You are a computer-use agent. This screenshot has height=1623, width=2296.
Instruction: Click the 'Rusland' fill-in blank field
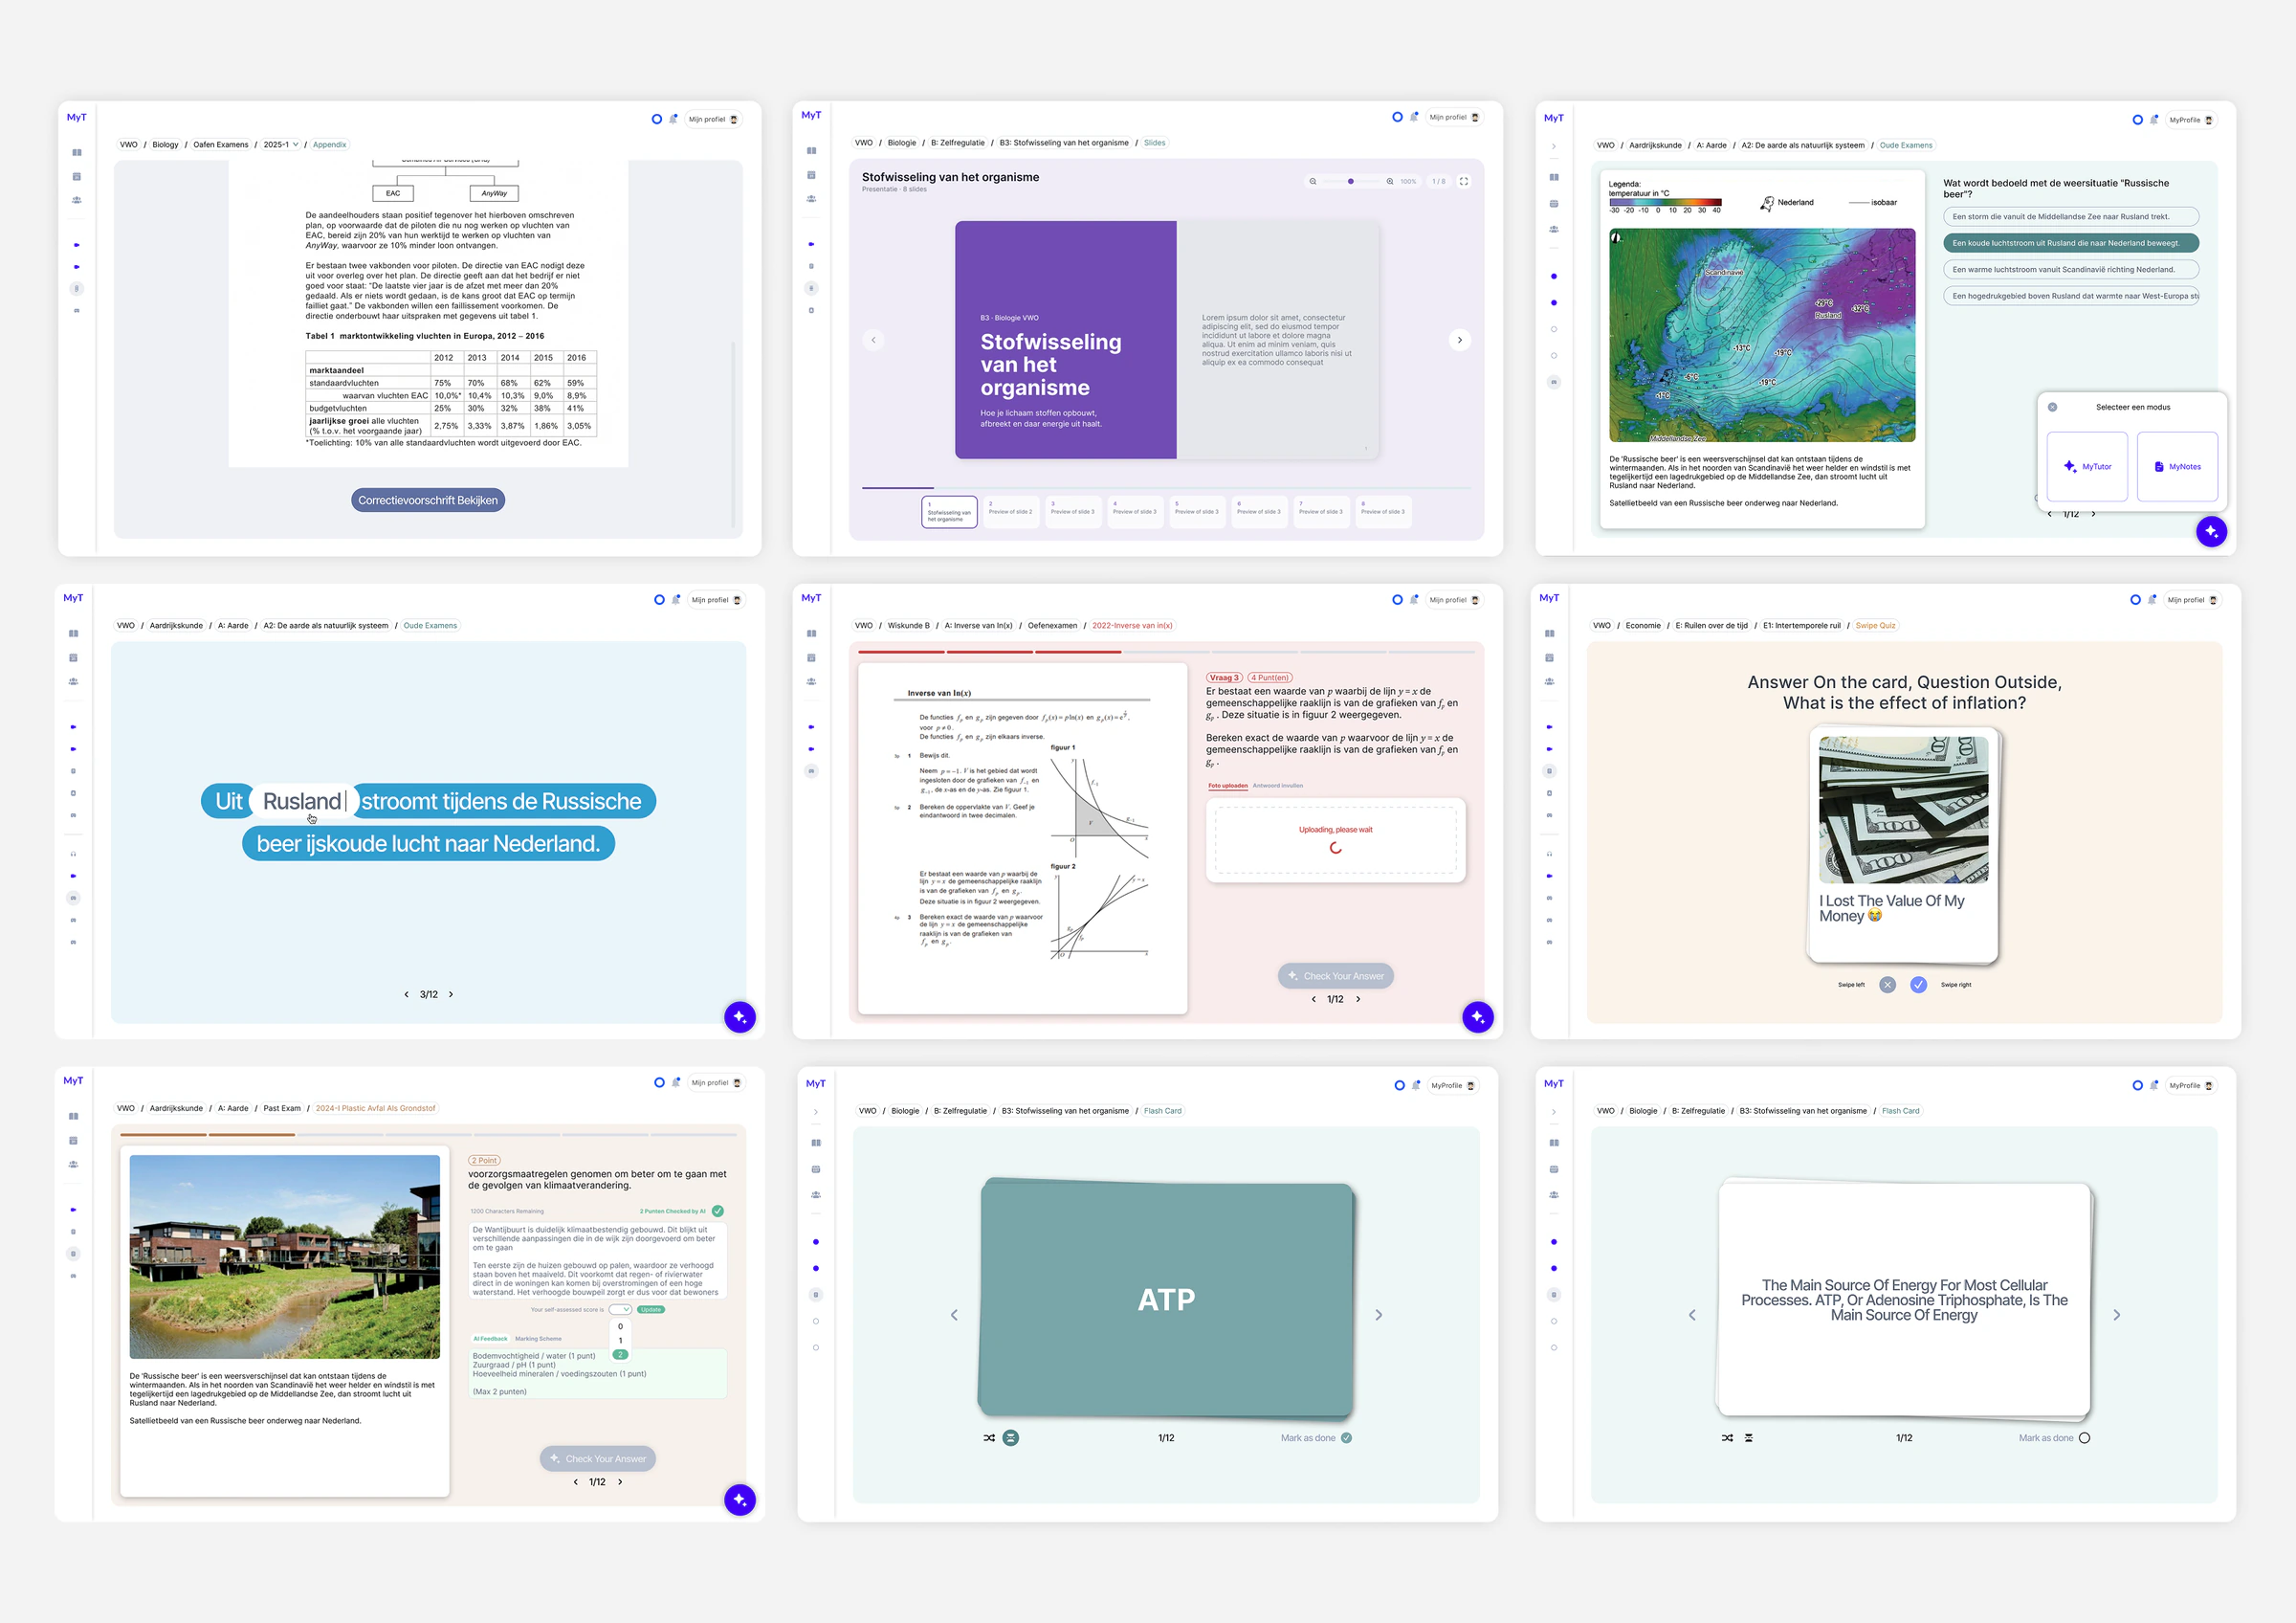click(x=304, y=801)
